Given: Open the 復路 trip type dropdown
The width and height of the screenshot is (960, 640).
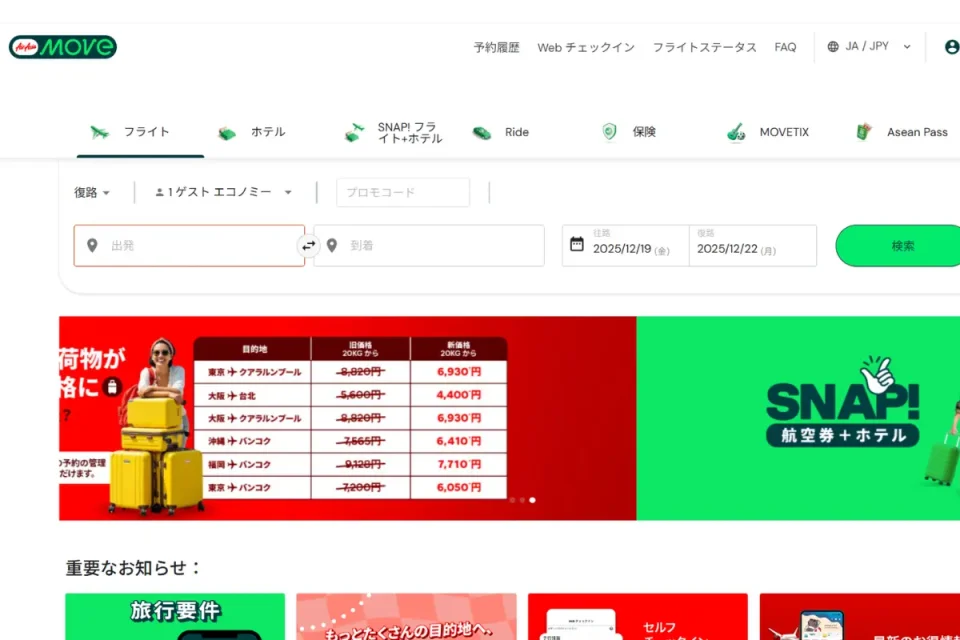Looking at the screenshot, I should (91, 192).
